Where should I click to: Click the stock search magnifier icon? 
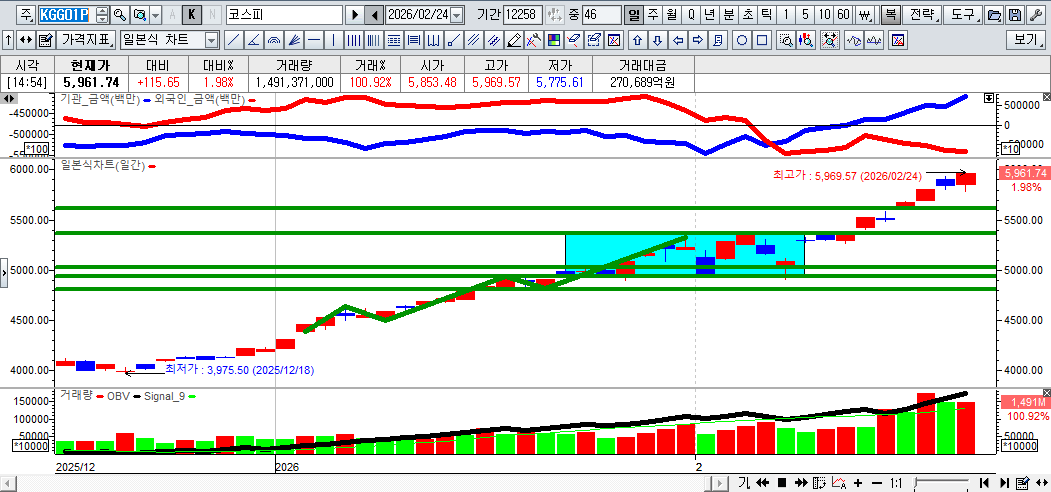119,15
